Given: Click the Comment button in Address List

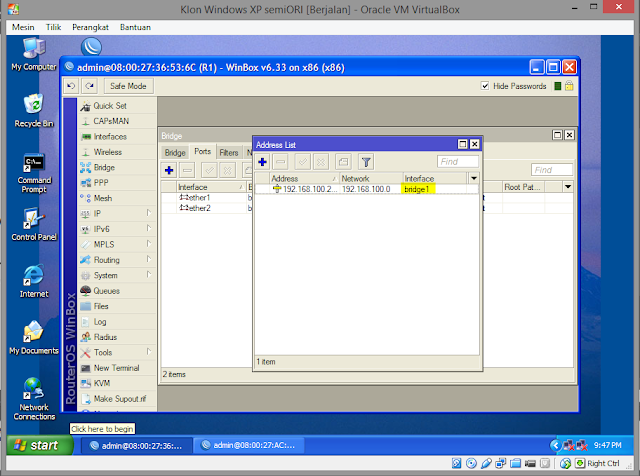Looking at the screenshot, I should click(343, 162).
